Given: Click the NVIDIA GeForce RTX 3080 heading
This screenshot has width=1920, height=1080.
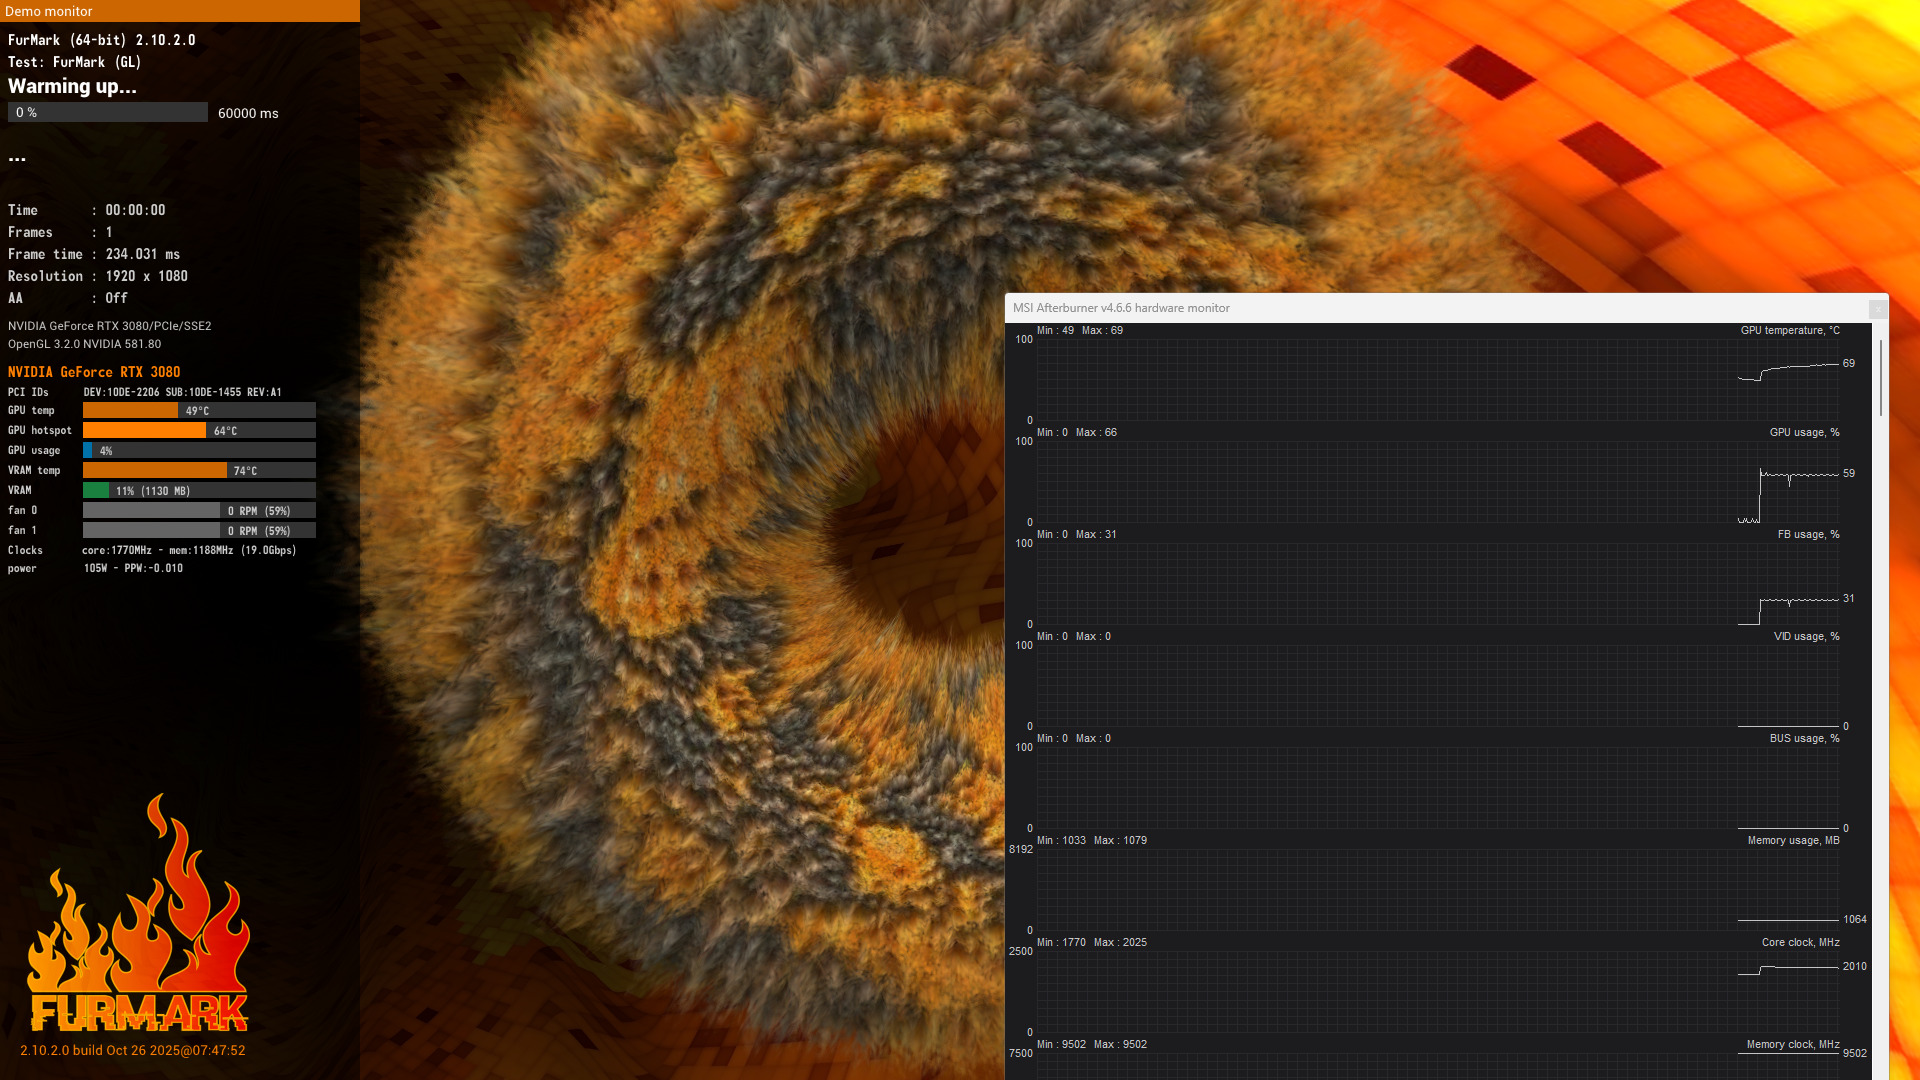Looking at the screenshot, I should point(94,372).
